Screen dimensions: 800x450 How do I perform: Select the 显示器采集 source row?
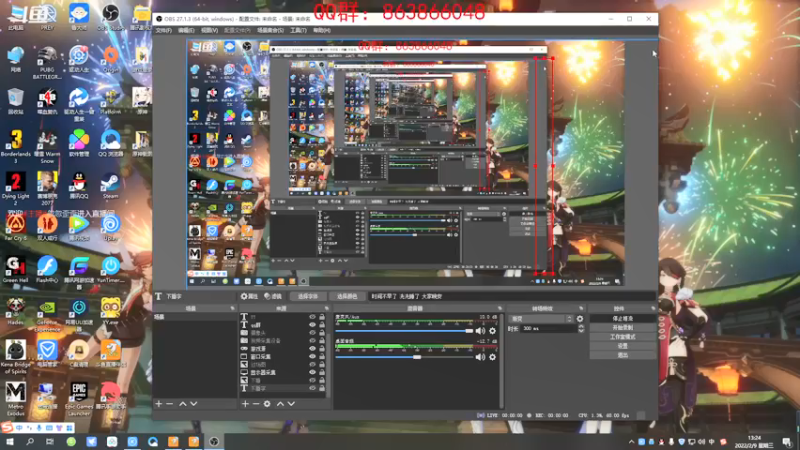click(x=283, y=372)
